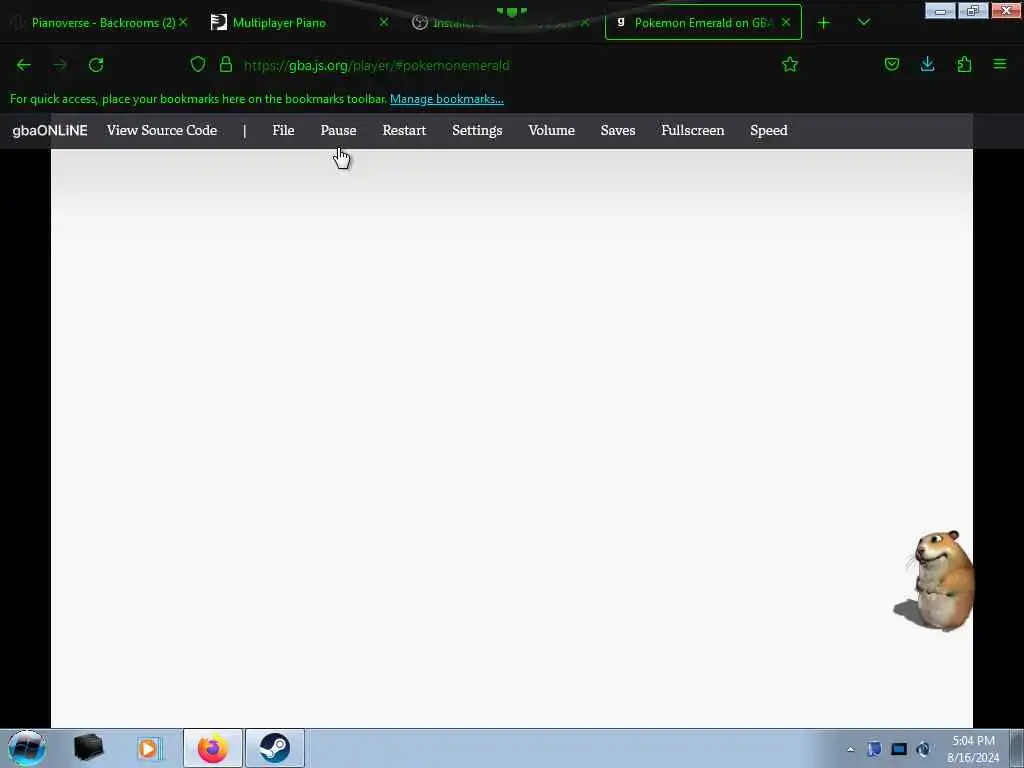Screen dimensions: 1024x768
Task: Open the Windows Start orb
Action: coord(27,748)
